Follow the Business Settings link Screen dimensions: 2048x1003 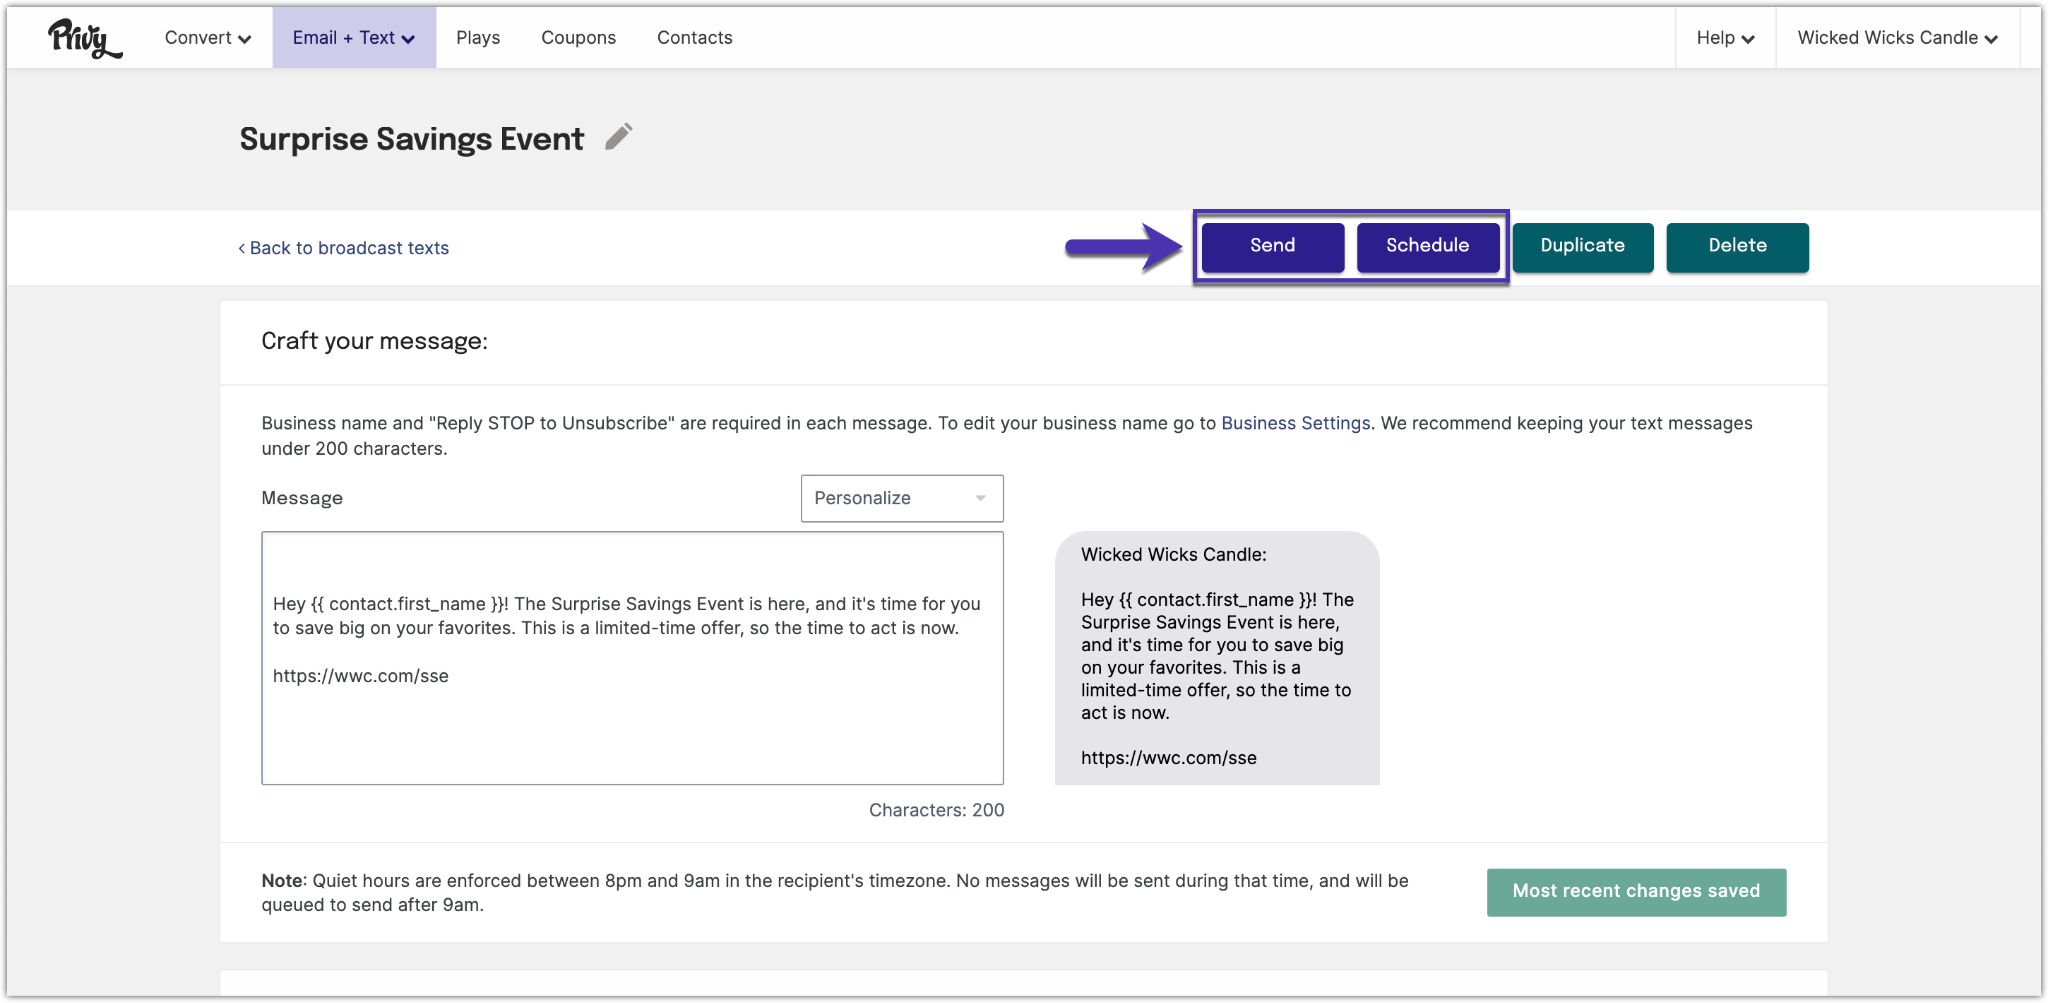pyautogui.click(x=1295, y=423)
